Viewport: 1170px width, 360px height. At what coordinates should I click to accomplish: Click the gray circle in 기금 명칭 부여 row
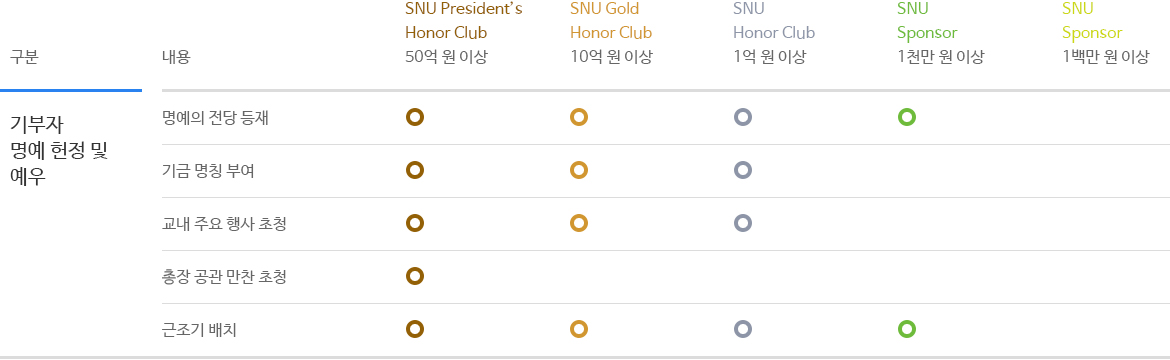742,170
